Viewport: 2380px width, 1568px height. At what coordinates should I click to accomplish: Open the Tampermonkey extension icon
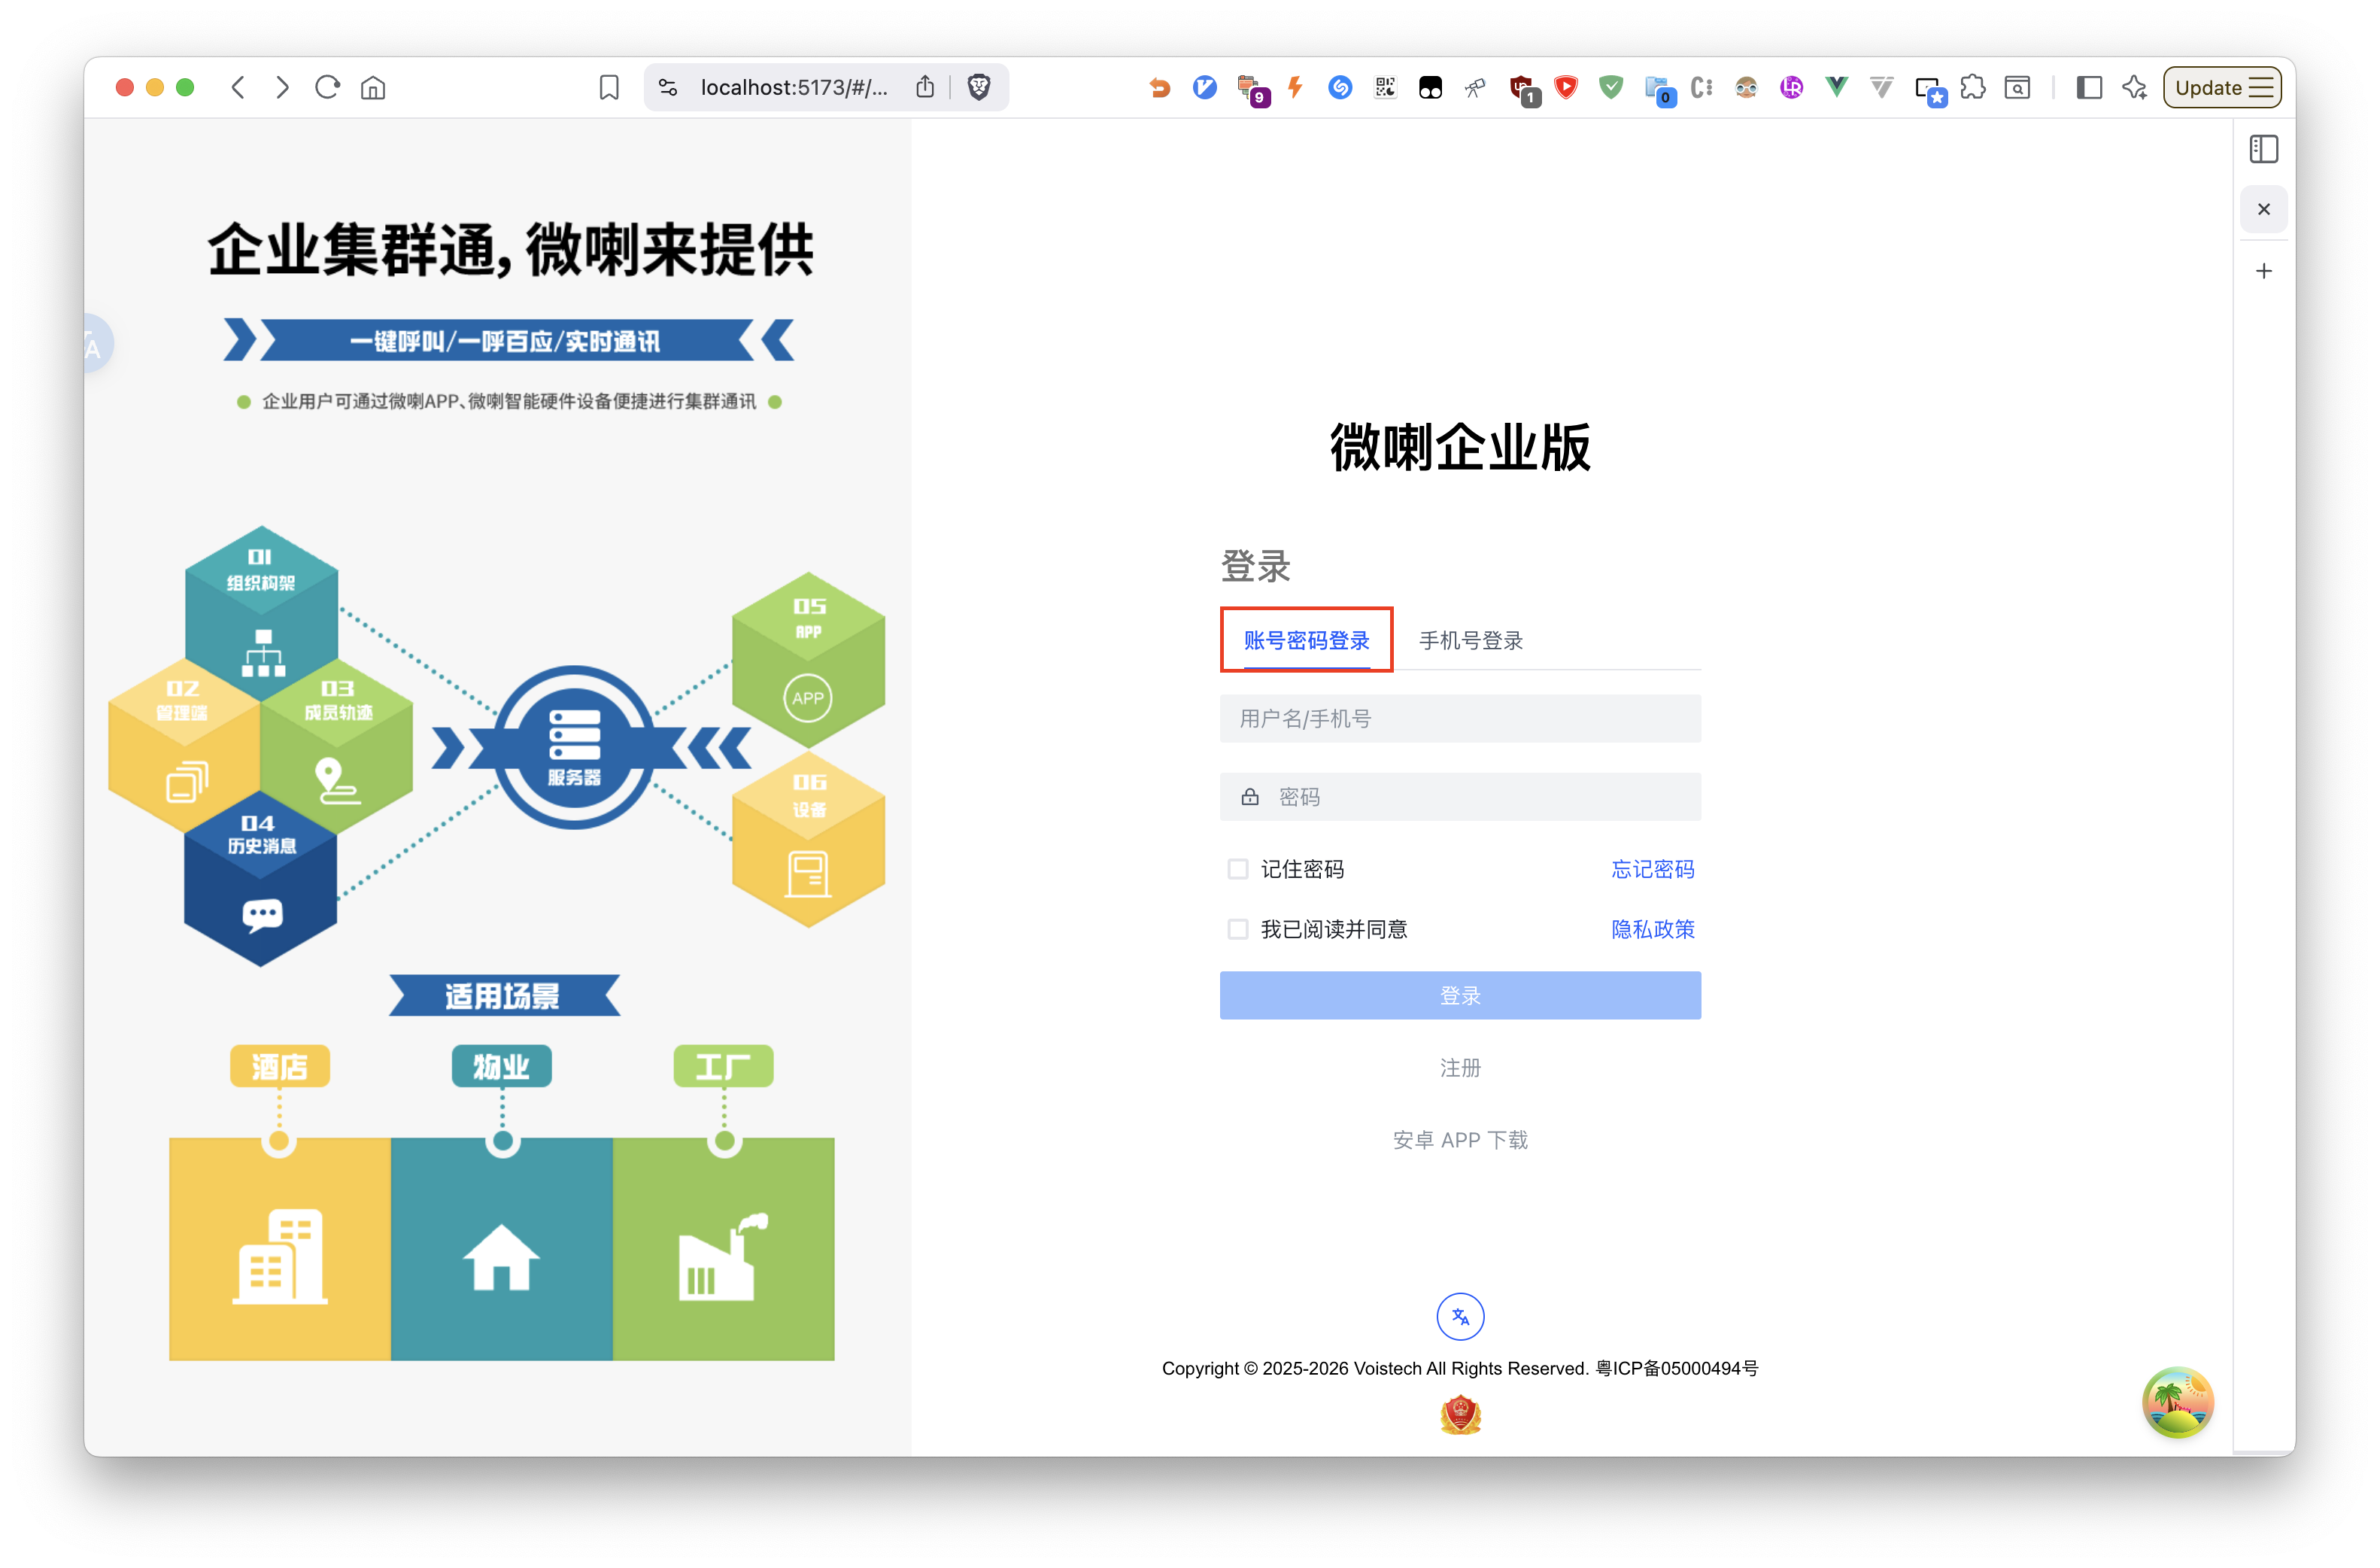click(1430, 87)
